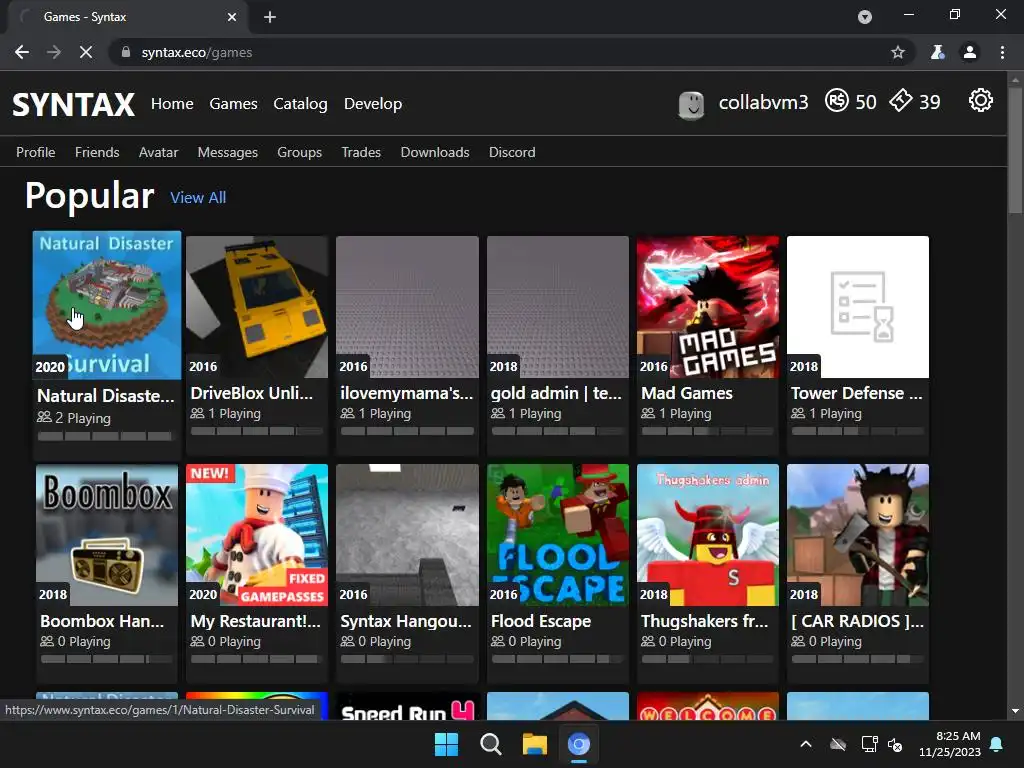Open the Groups sub-navigation link
Viewport: 1024px width, 768px height.
point(299,152)
